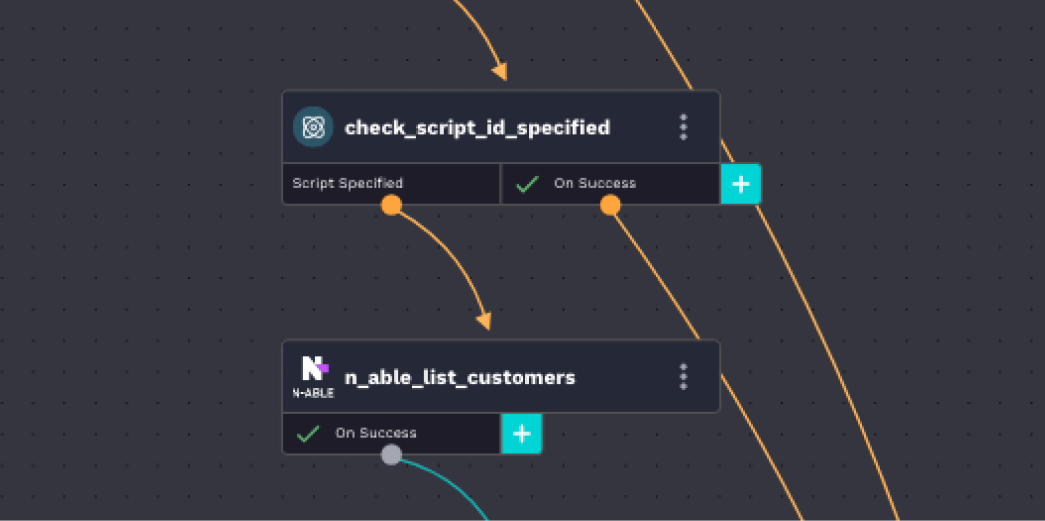This screenshot has height=521, width=1045.
Task: Click the atom icon on check_script_id_specified node
Action: click(313, 127)
